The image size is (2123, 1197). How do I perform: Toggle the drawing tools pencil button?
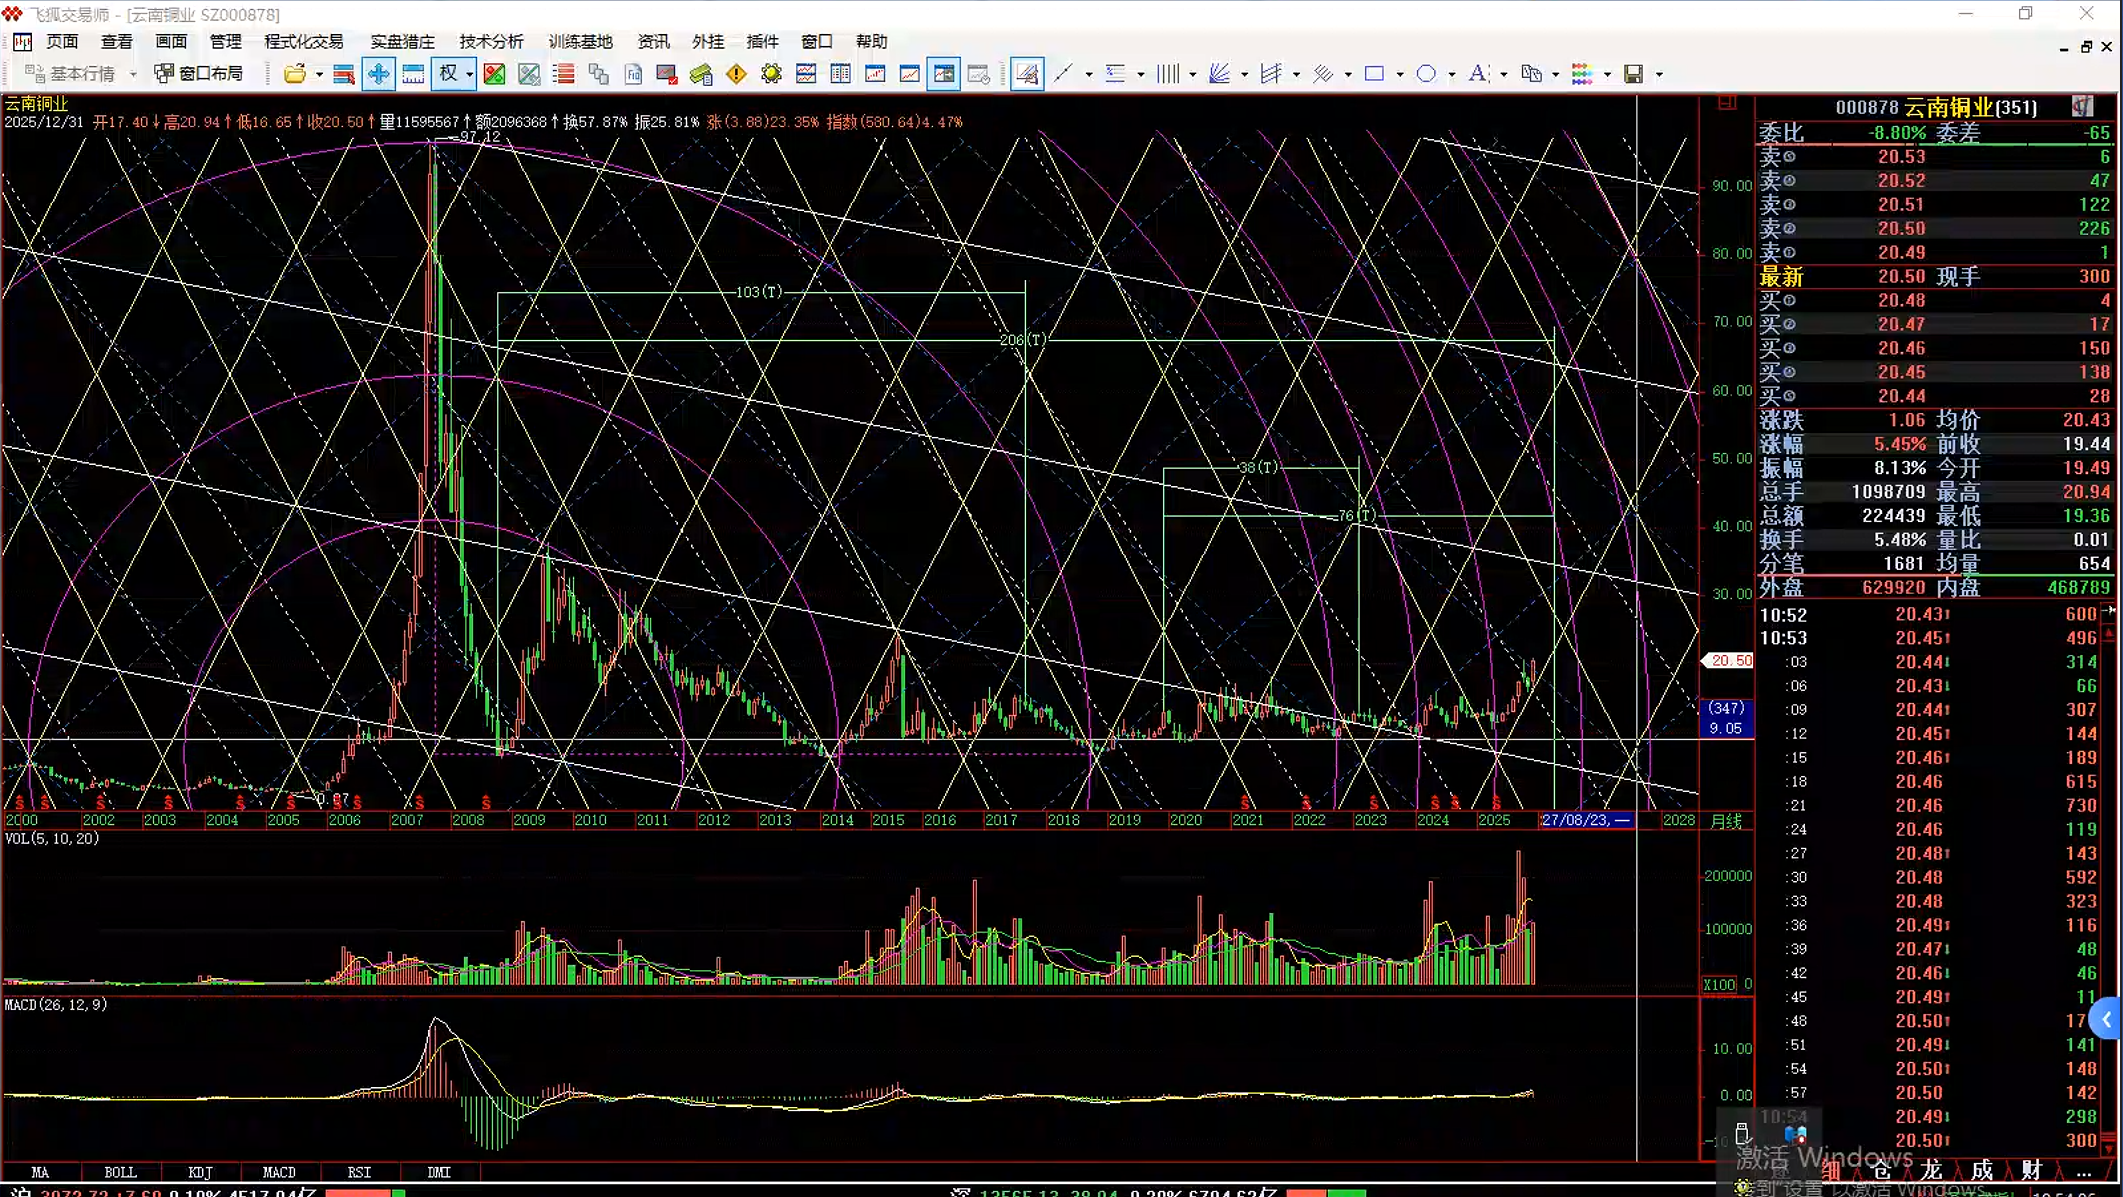coord(1026,73)
